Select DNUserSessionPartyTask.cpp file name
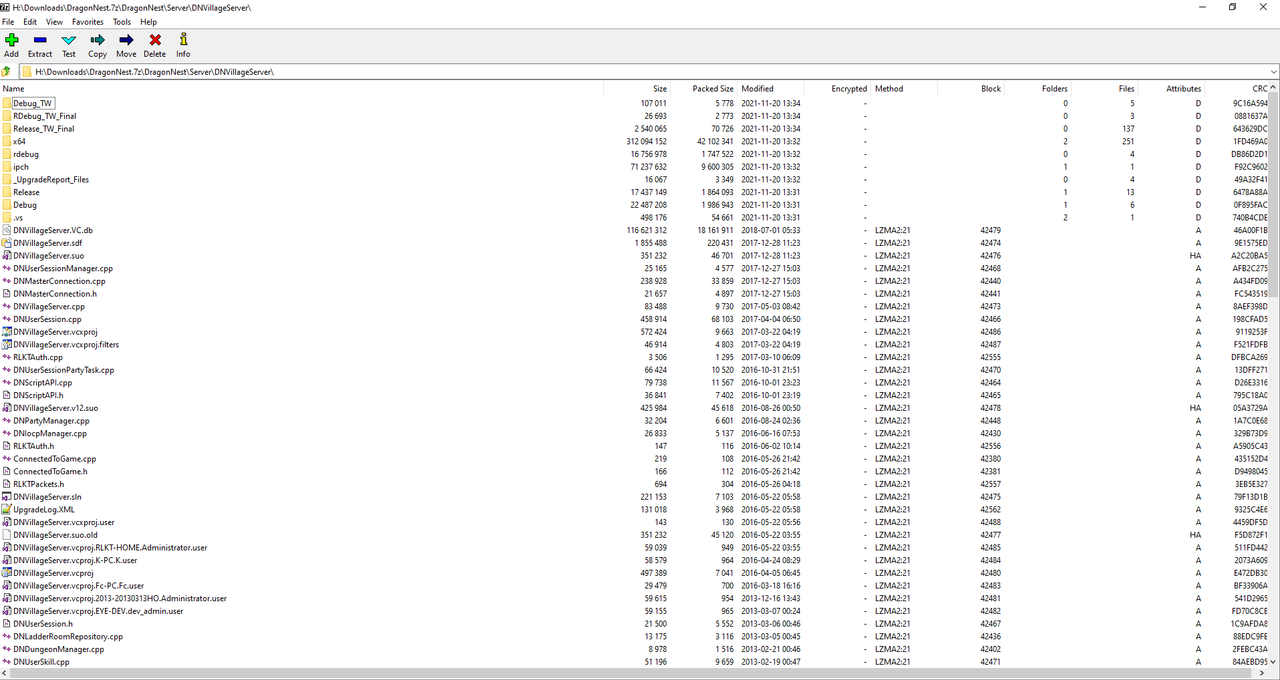Image resolution: width=1280 pixels, height=680 pixels. coord(64,370)
